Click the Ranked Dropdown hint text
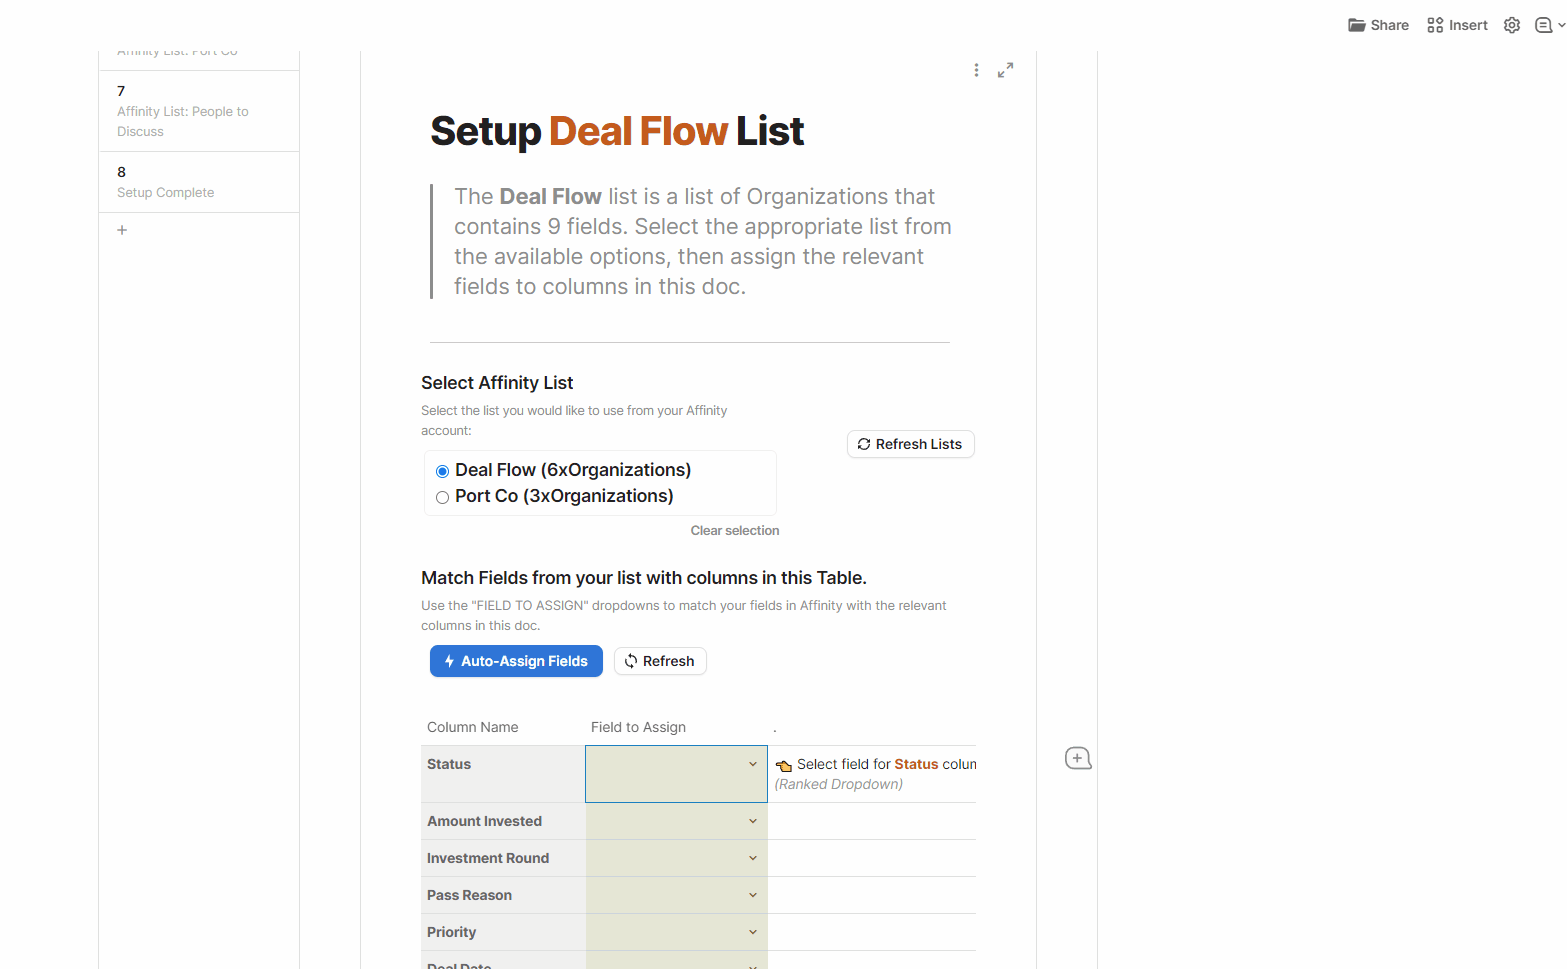 click(839, 784)
